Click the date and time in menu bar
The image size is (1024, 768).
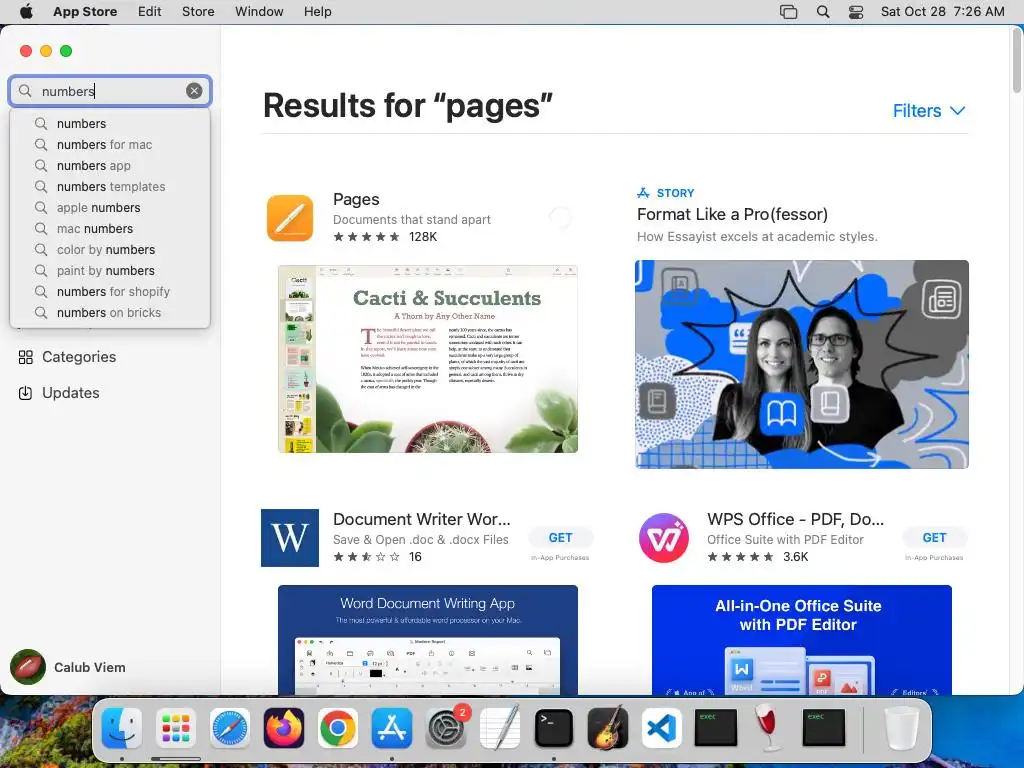[942, 12]
